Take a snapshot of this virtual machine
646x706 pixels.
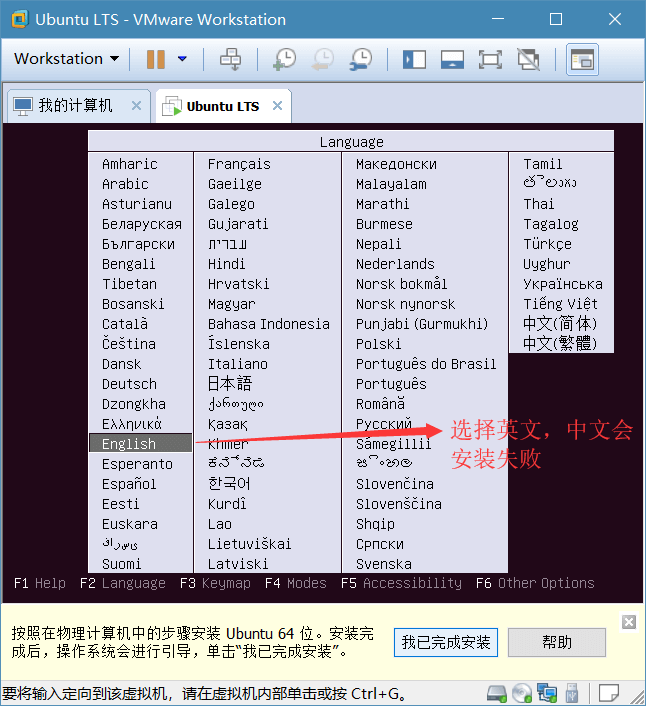tap(285, 59)
